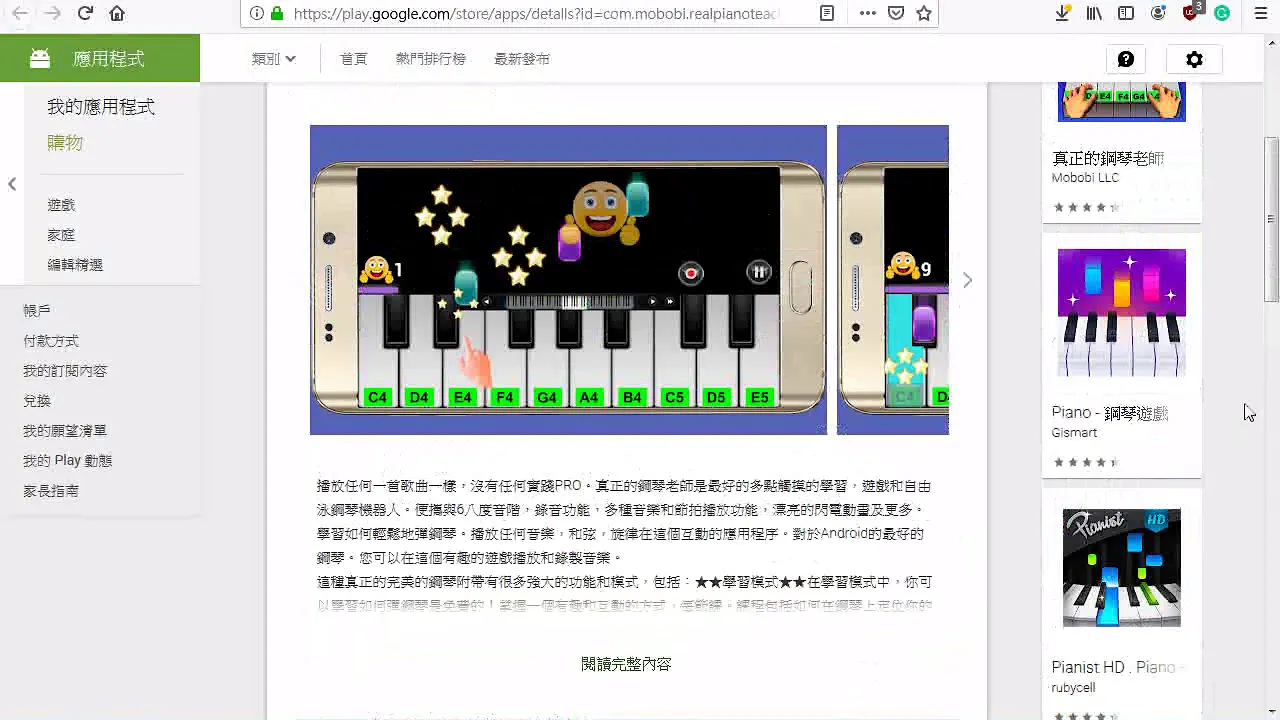Click the page vertical scrollbar thumb

tap(1272, 219)
